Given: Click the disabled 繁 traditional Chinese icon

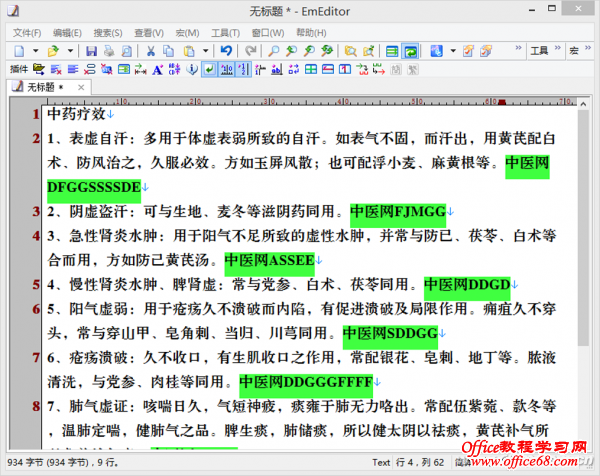Looking at the screenshot, I should [x=412, y=70].
